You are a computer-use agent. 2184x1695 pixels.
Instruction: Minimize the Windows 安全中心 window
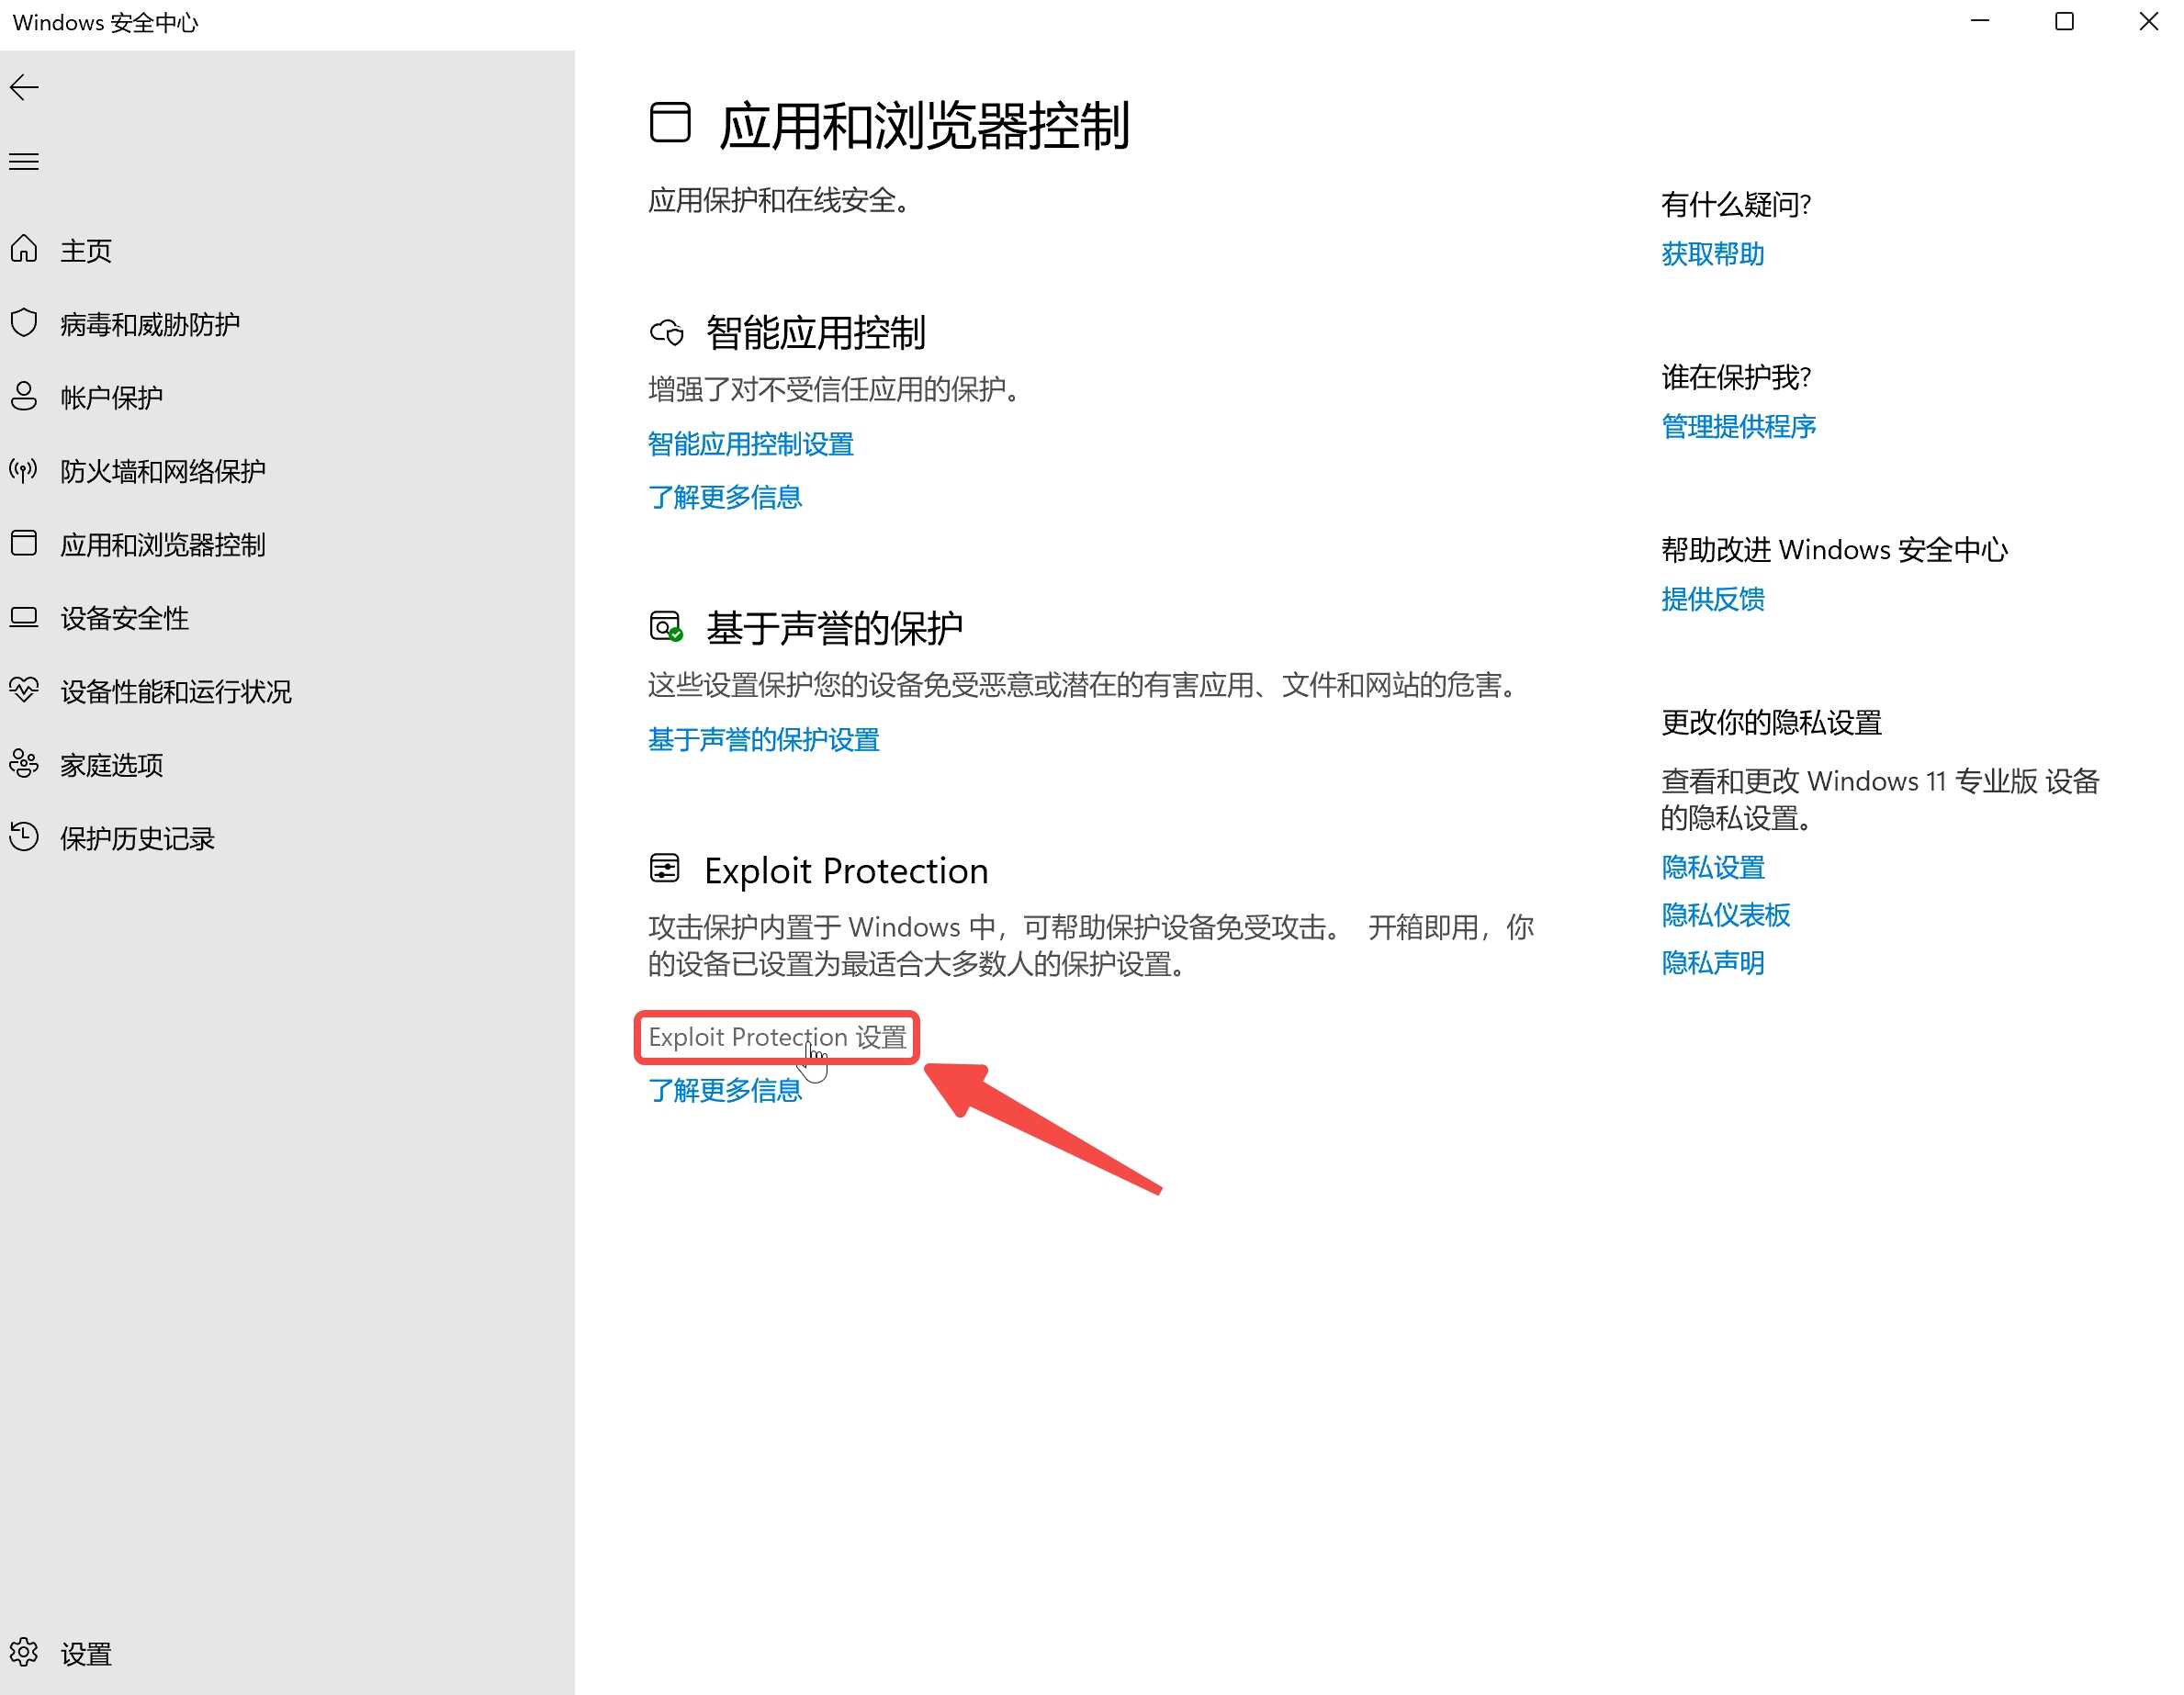coord(1980,22)
